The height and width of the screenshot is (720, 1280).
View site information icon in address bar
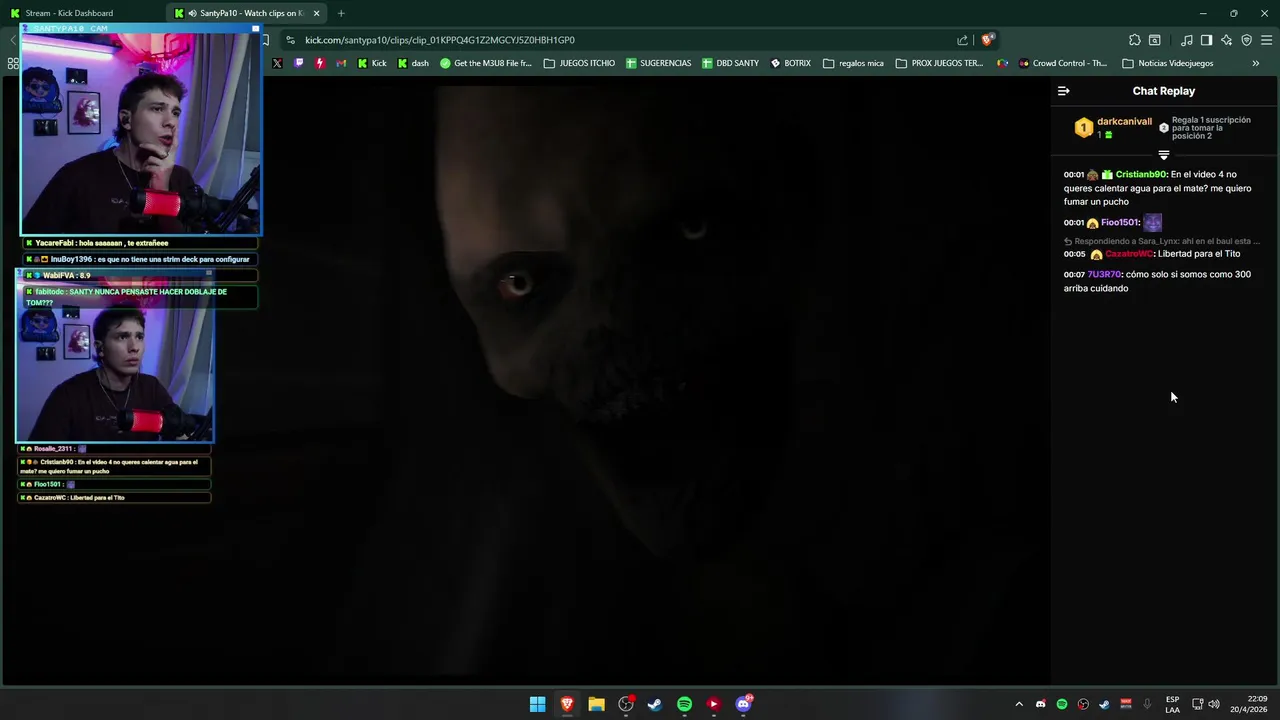290,40
